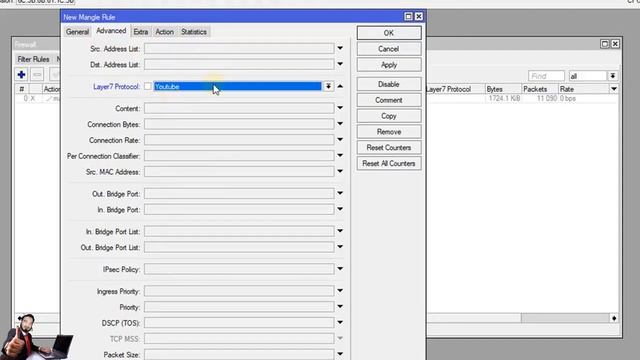
Task: Select the 1724.1 KiB bytes cell
Action: tap(504, 98)
